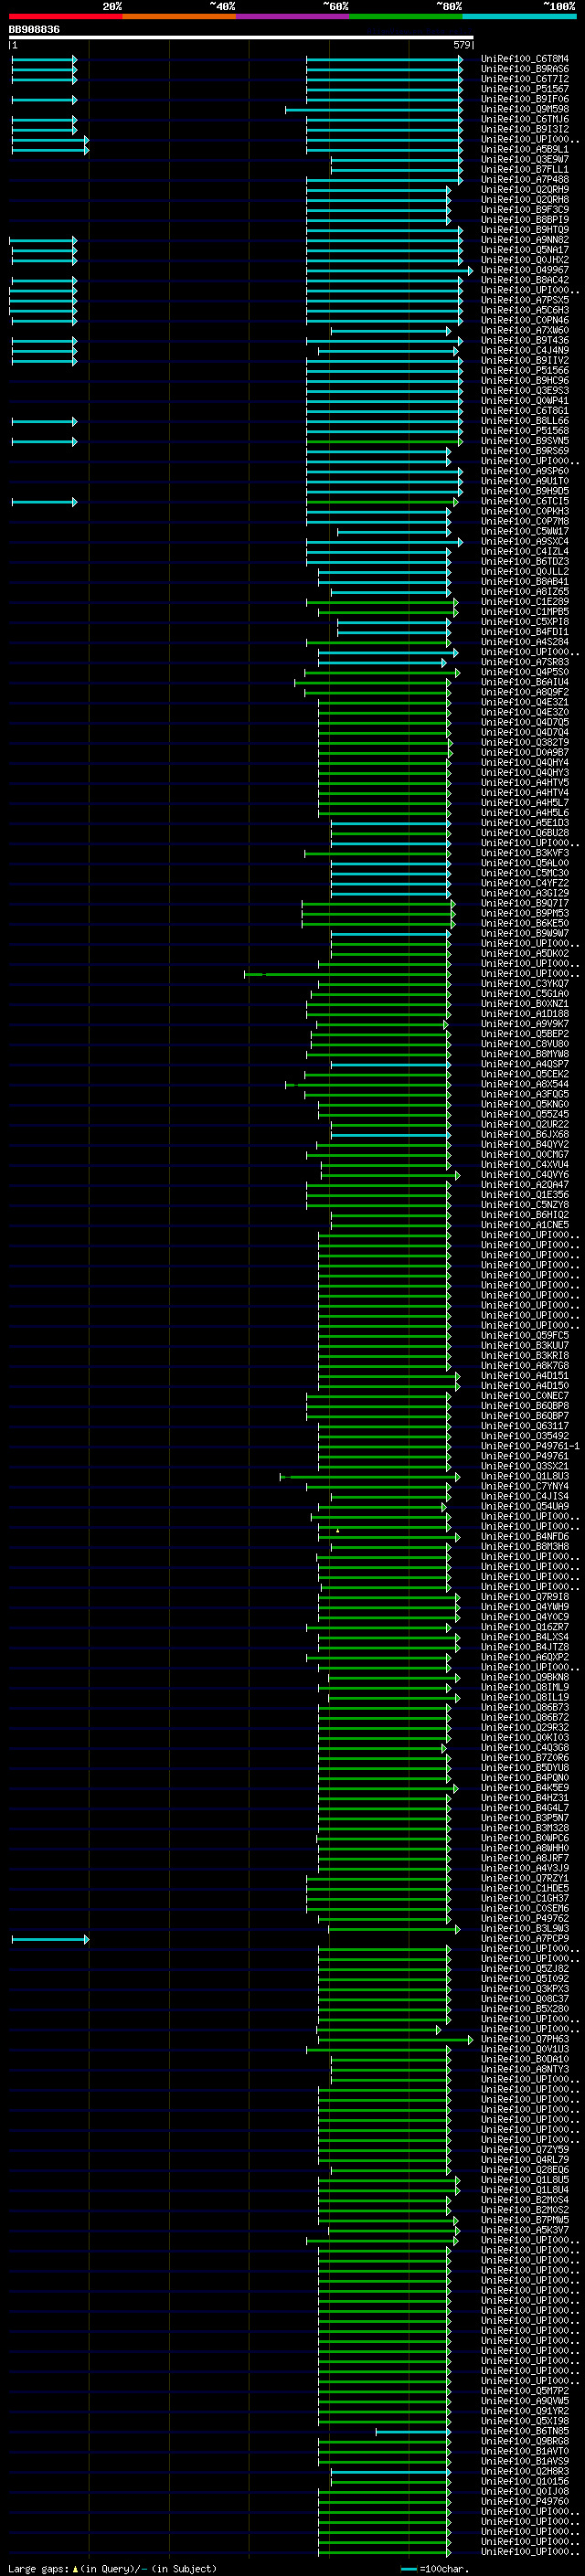Click the green ~80% identity legend segment
Image resolution: width=585 pixels, height=2576 pixels.
(406, 16)
